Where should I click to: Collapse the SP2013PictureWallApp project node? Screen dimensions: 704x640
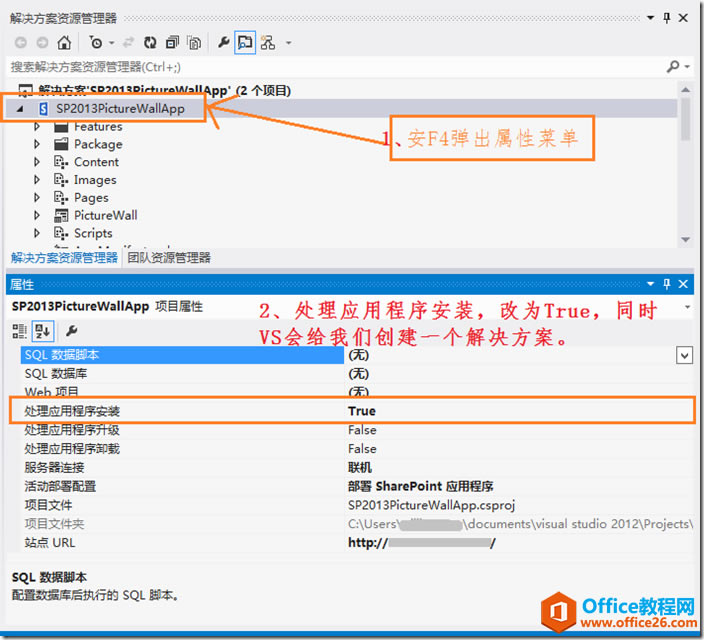tap(20, 109)
